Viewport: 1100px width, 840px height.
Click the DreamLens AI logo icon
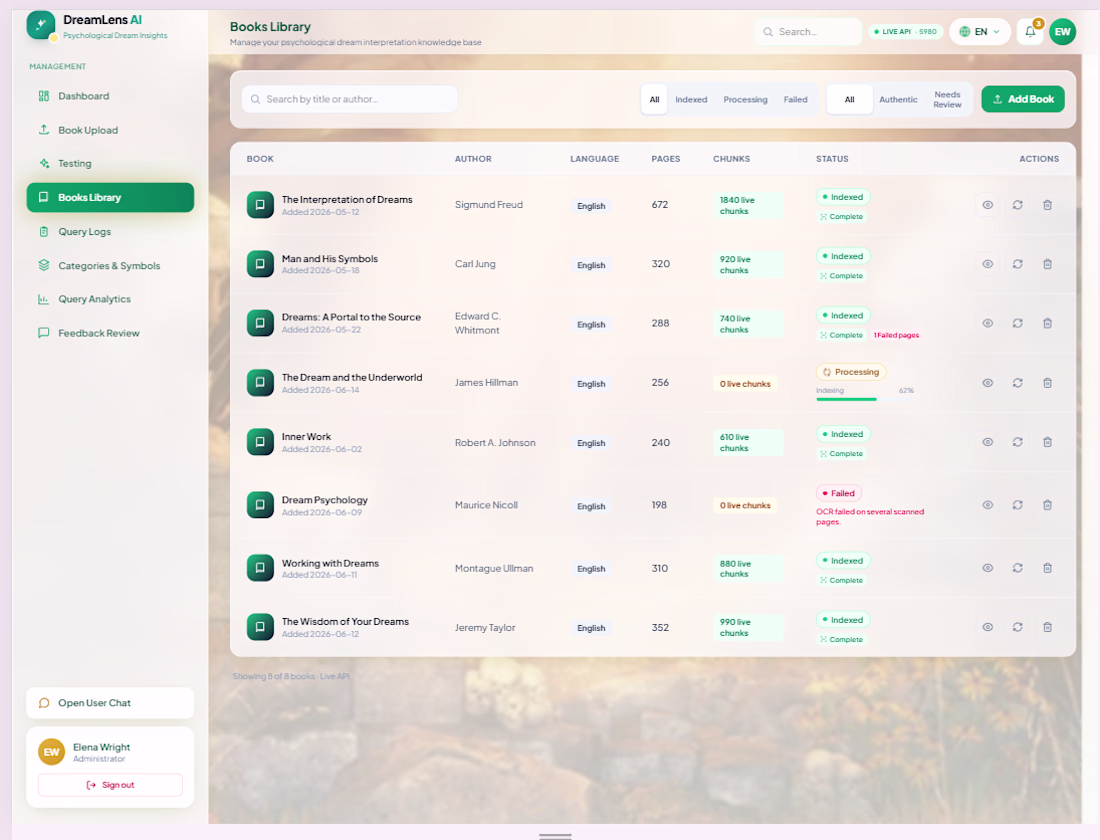point(41,25)
